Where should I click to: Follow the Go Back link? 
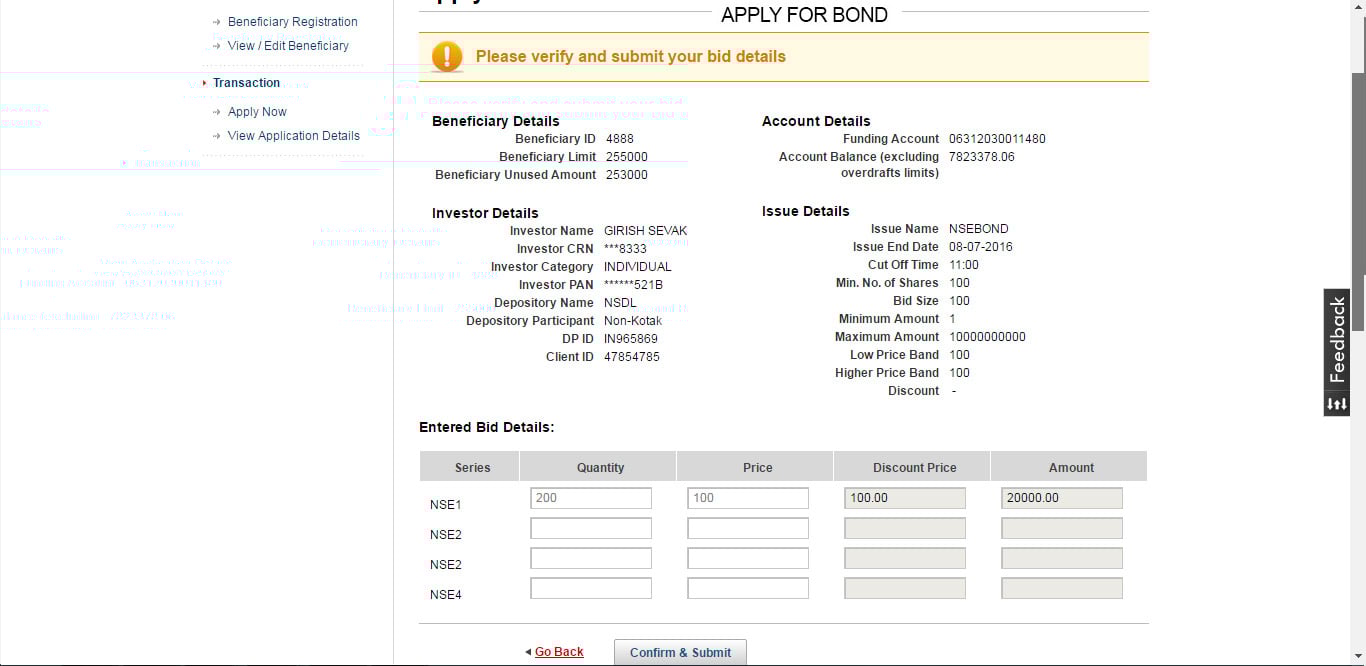coord(559,652)
